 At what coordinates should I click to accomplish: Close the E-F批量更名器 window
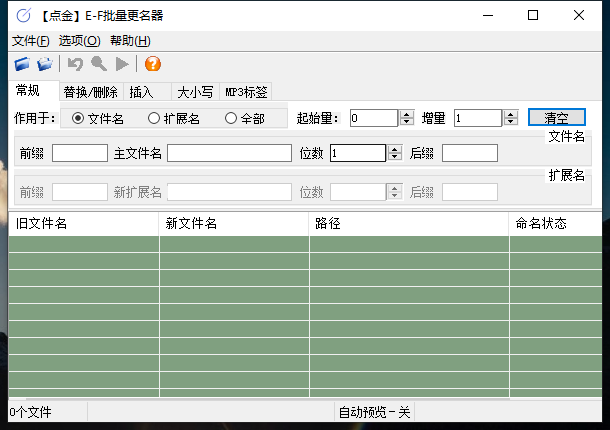coord(579,16)
